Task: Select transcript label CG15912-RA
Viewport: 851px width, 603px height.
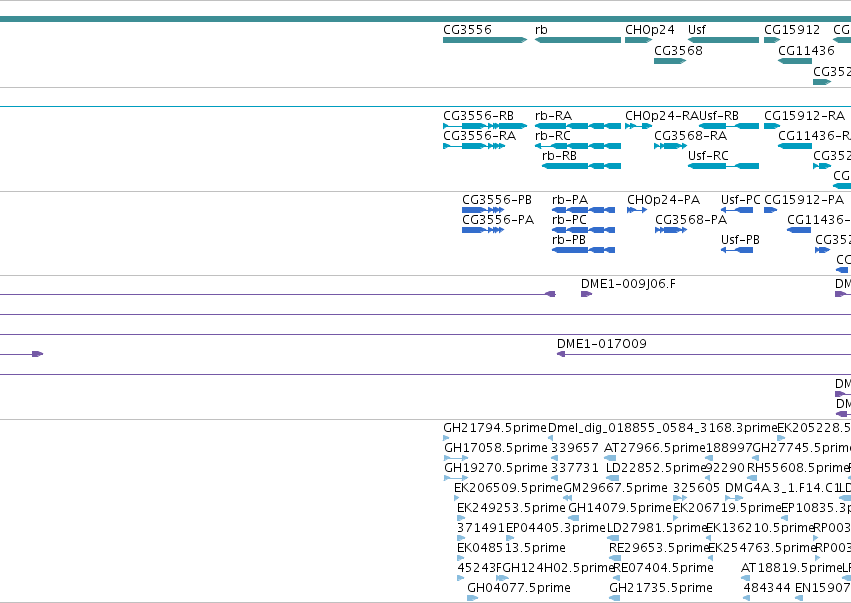Action: [x=804, y=116]
